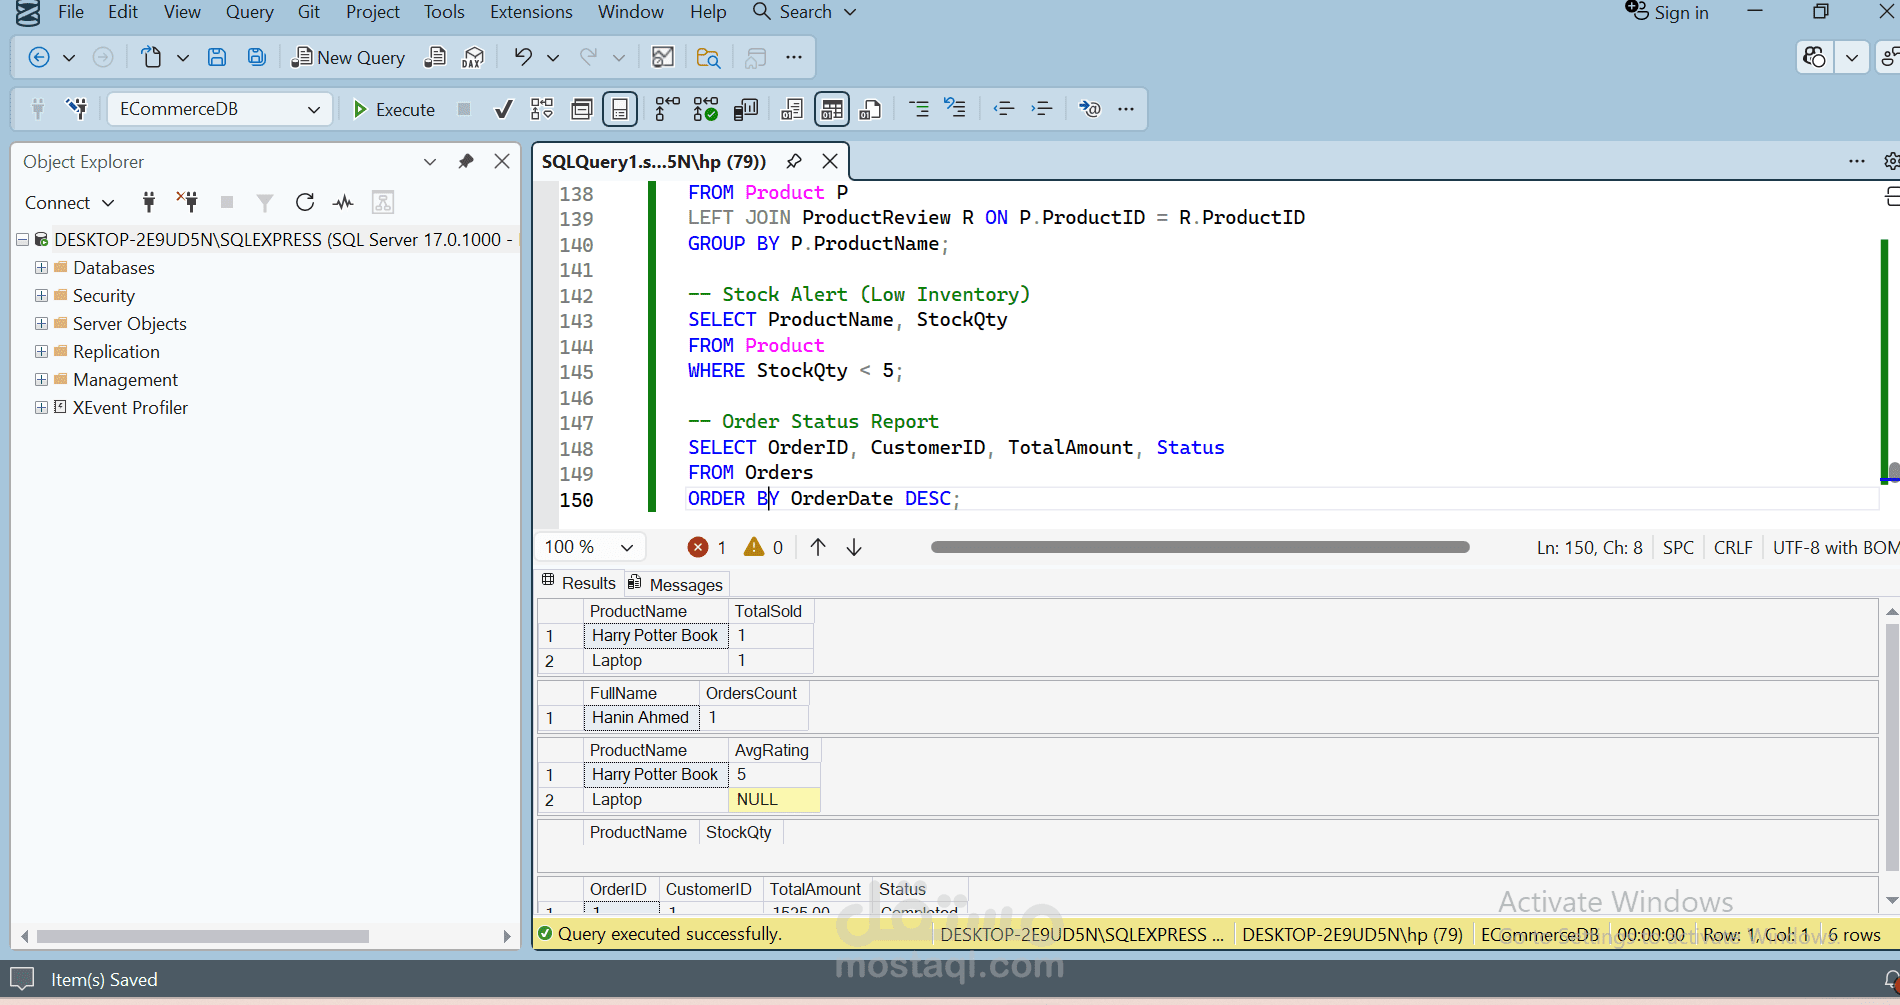
Task: Go to next issue down arrow
Action: (x=854, y=547)
